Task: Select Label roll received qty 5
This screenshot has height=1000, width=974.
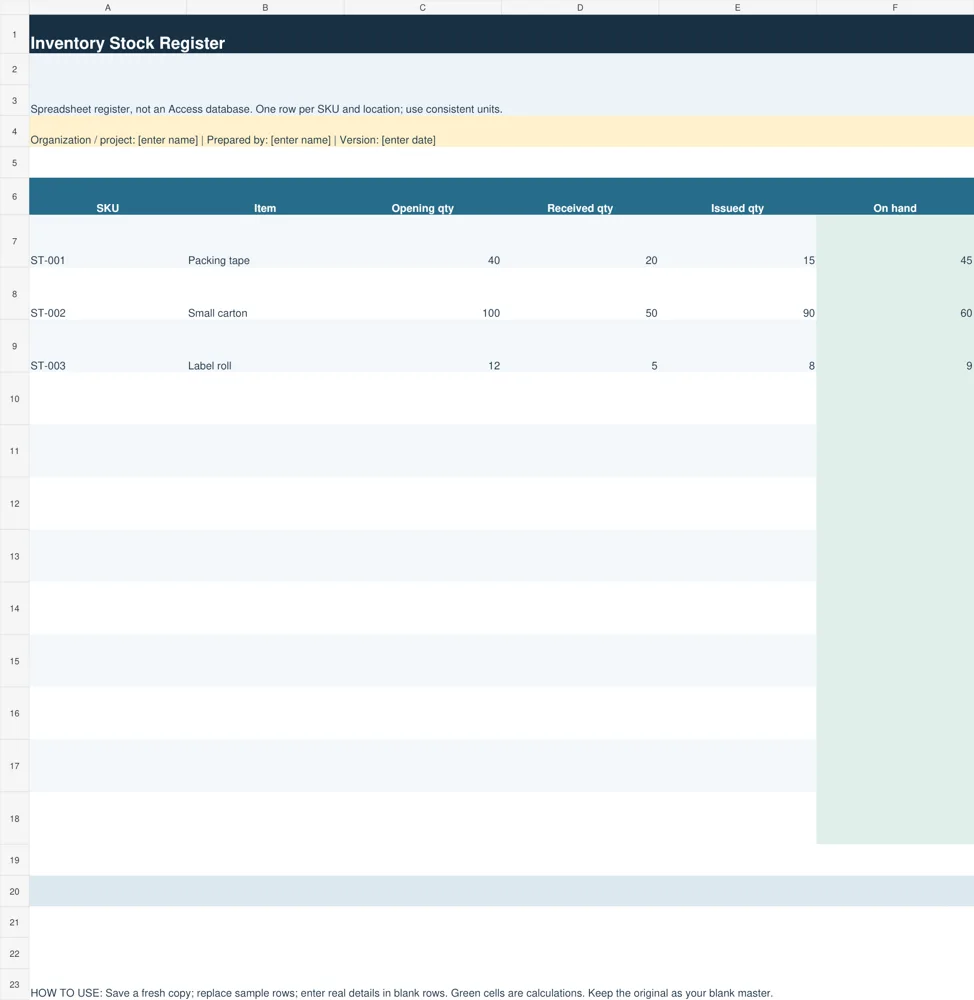Action: tap(580, 346)
